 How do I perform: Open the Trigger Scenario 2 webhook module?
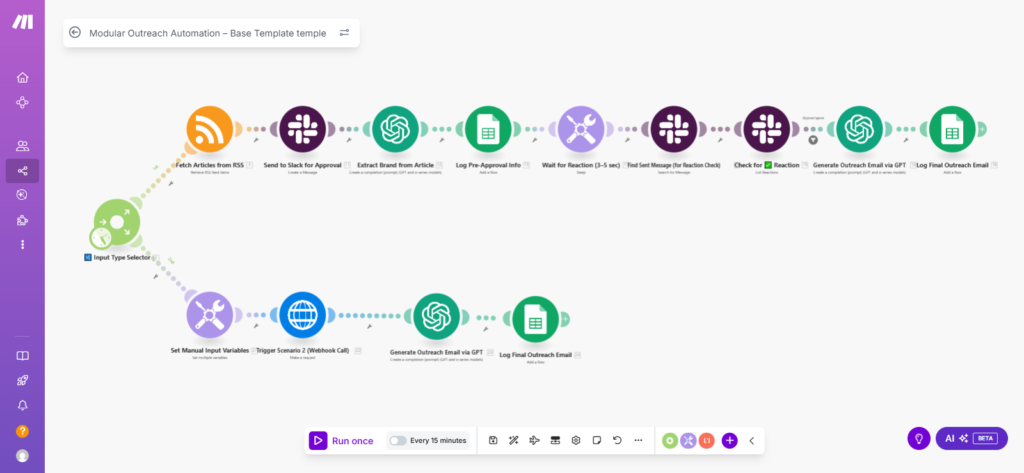click(x=302, y=316)
